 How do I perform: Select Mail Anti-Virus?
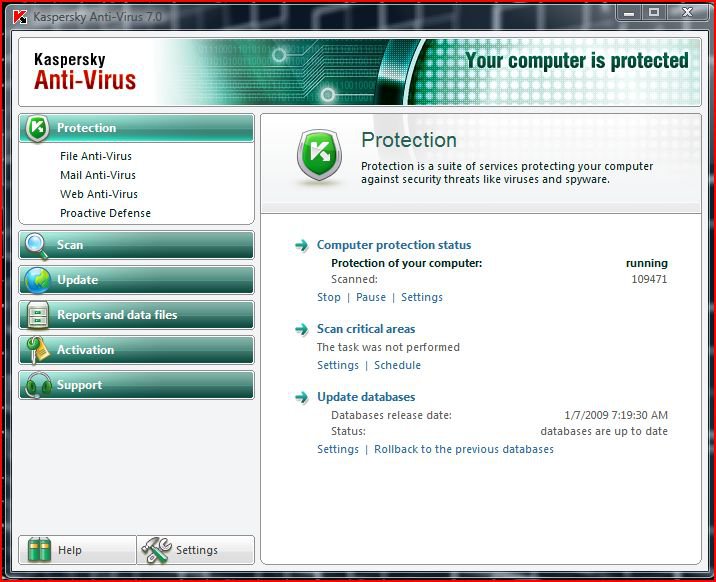coord(98,175)
